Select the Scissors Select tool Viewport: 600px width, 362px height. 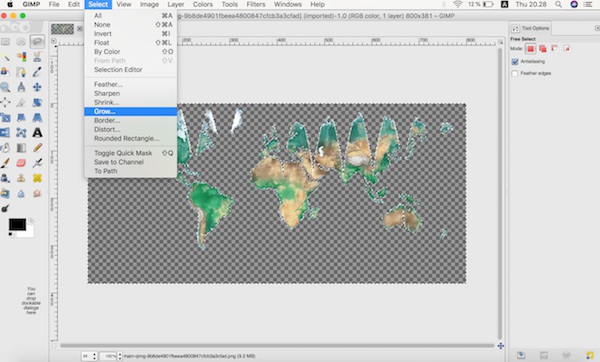click(x=37, y=57)
